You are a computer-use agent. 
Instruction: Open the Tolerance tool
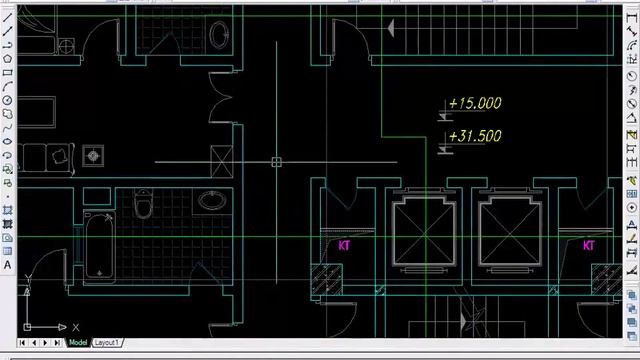(632, 193)
